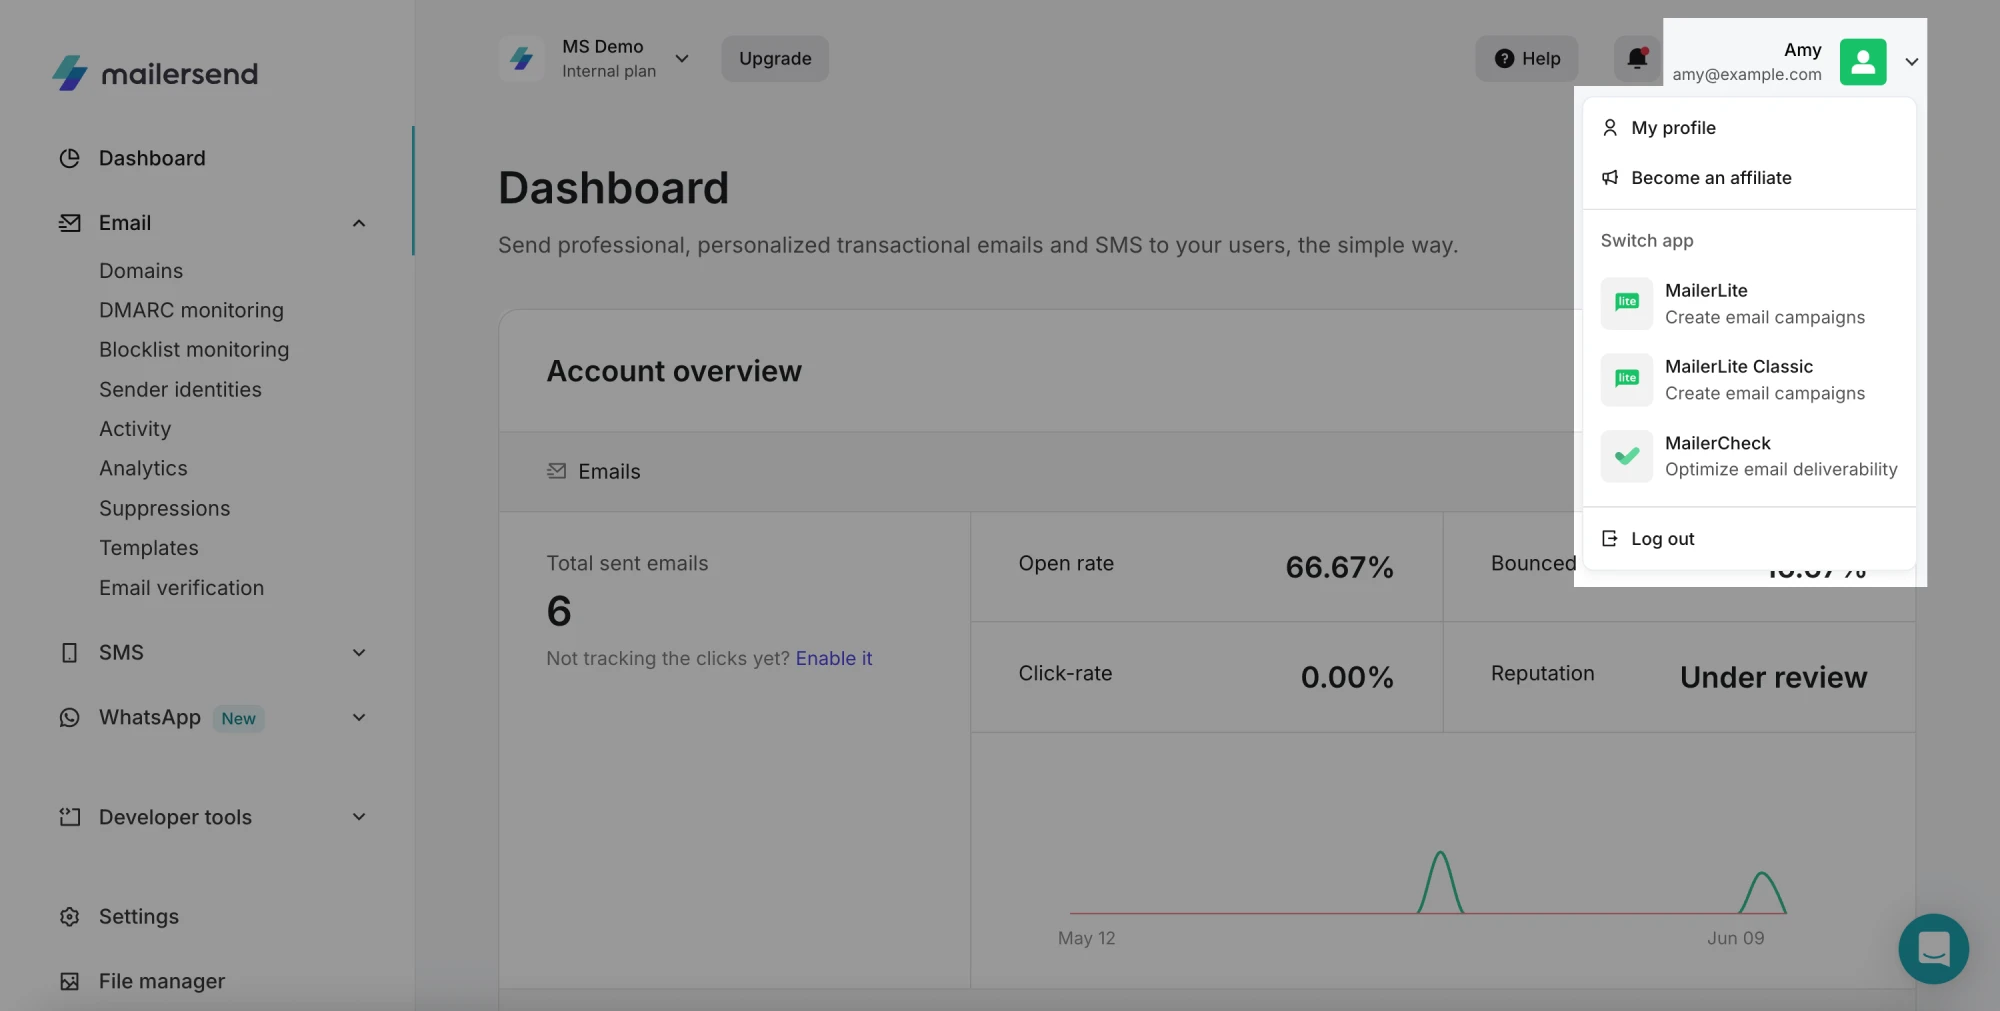Click the Dashboard pie chart icon

tap(69, 158)
